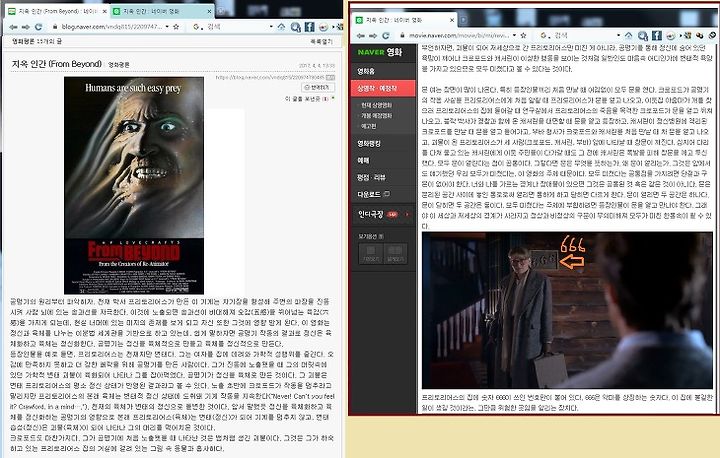Open the search bar dropdown arrow in left browser
The image size is (720, 458).
coord(271,27)
